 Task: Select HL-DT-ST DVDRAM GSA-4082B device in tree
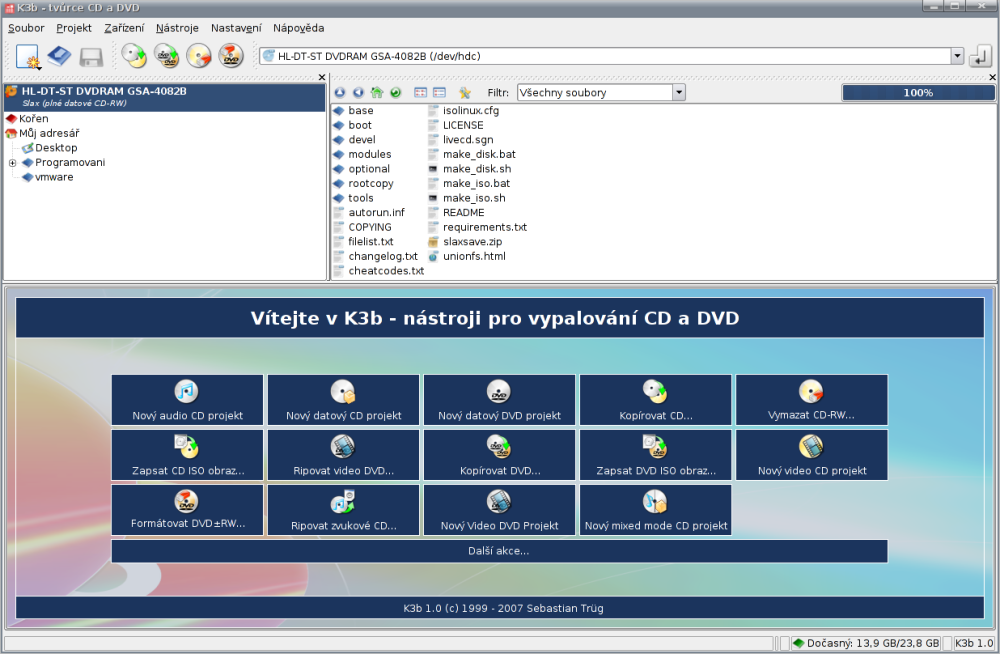[x=165, y=97]
